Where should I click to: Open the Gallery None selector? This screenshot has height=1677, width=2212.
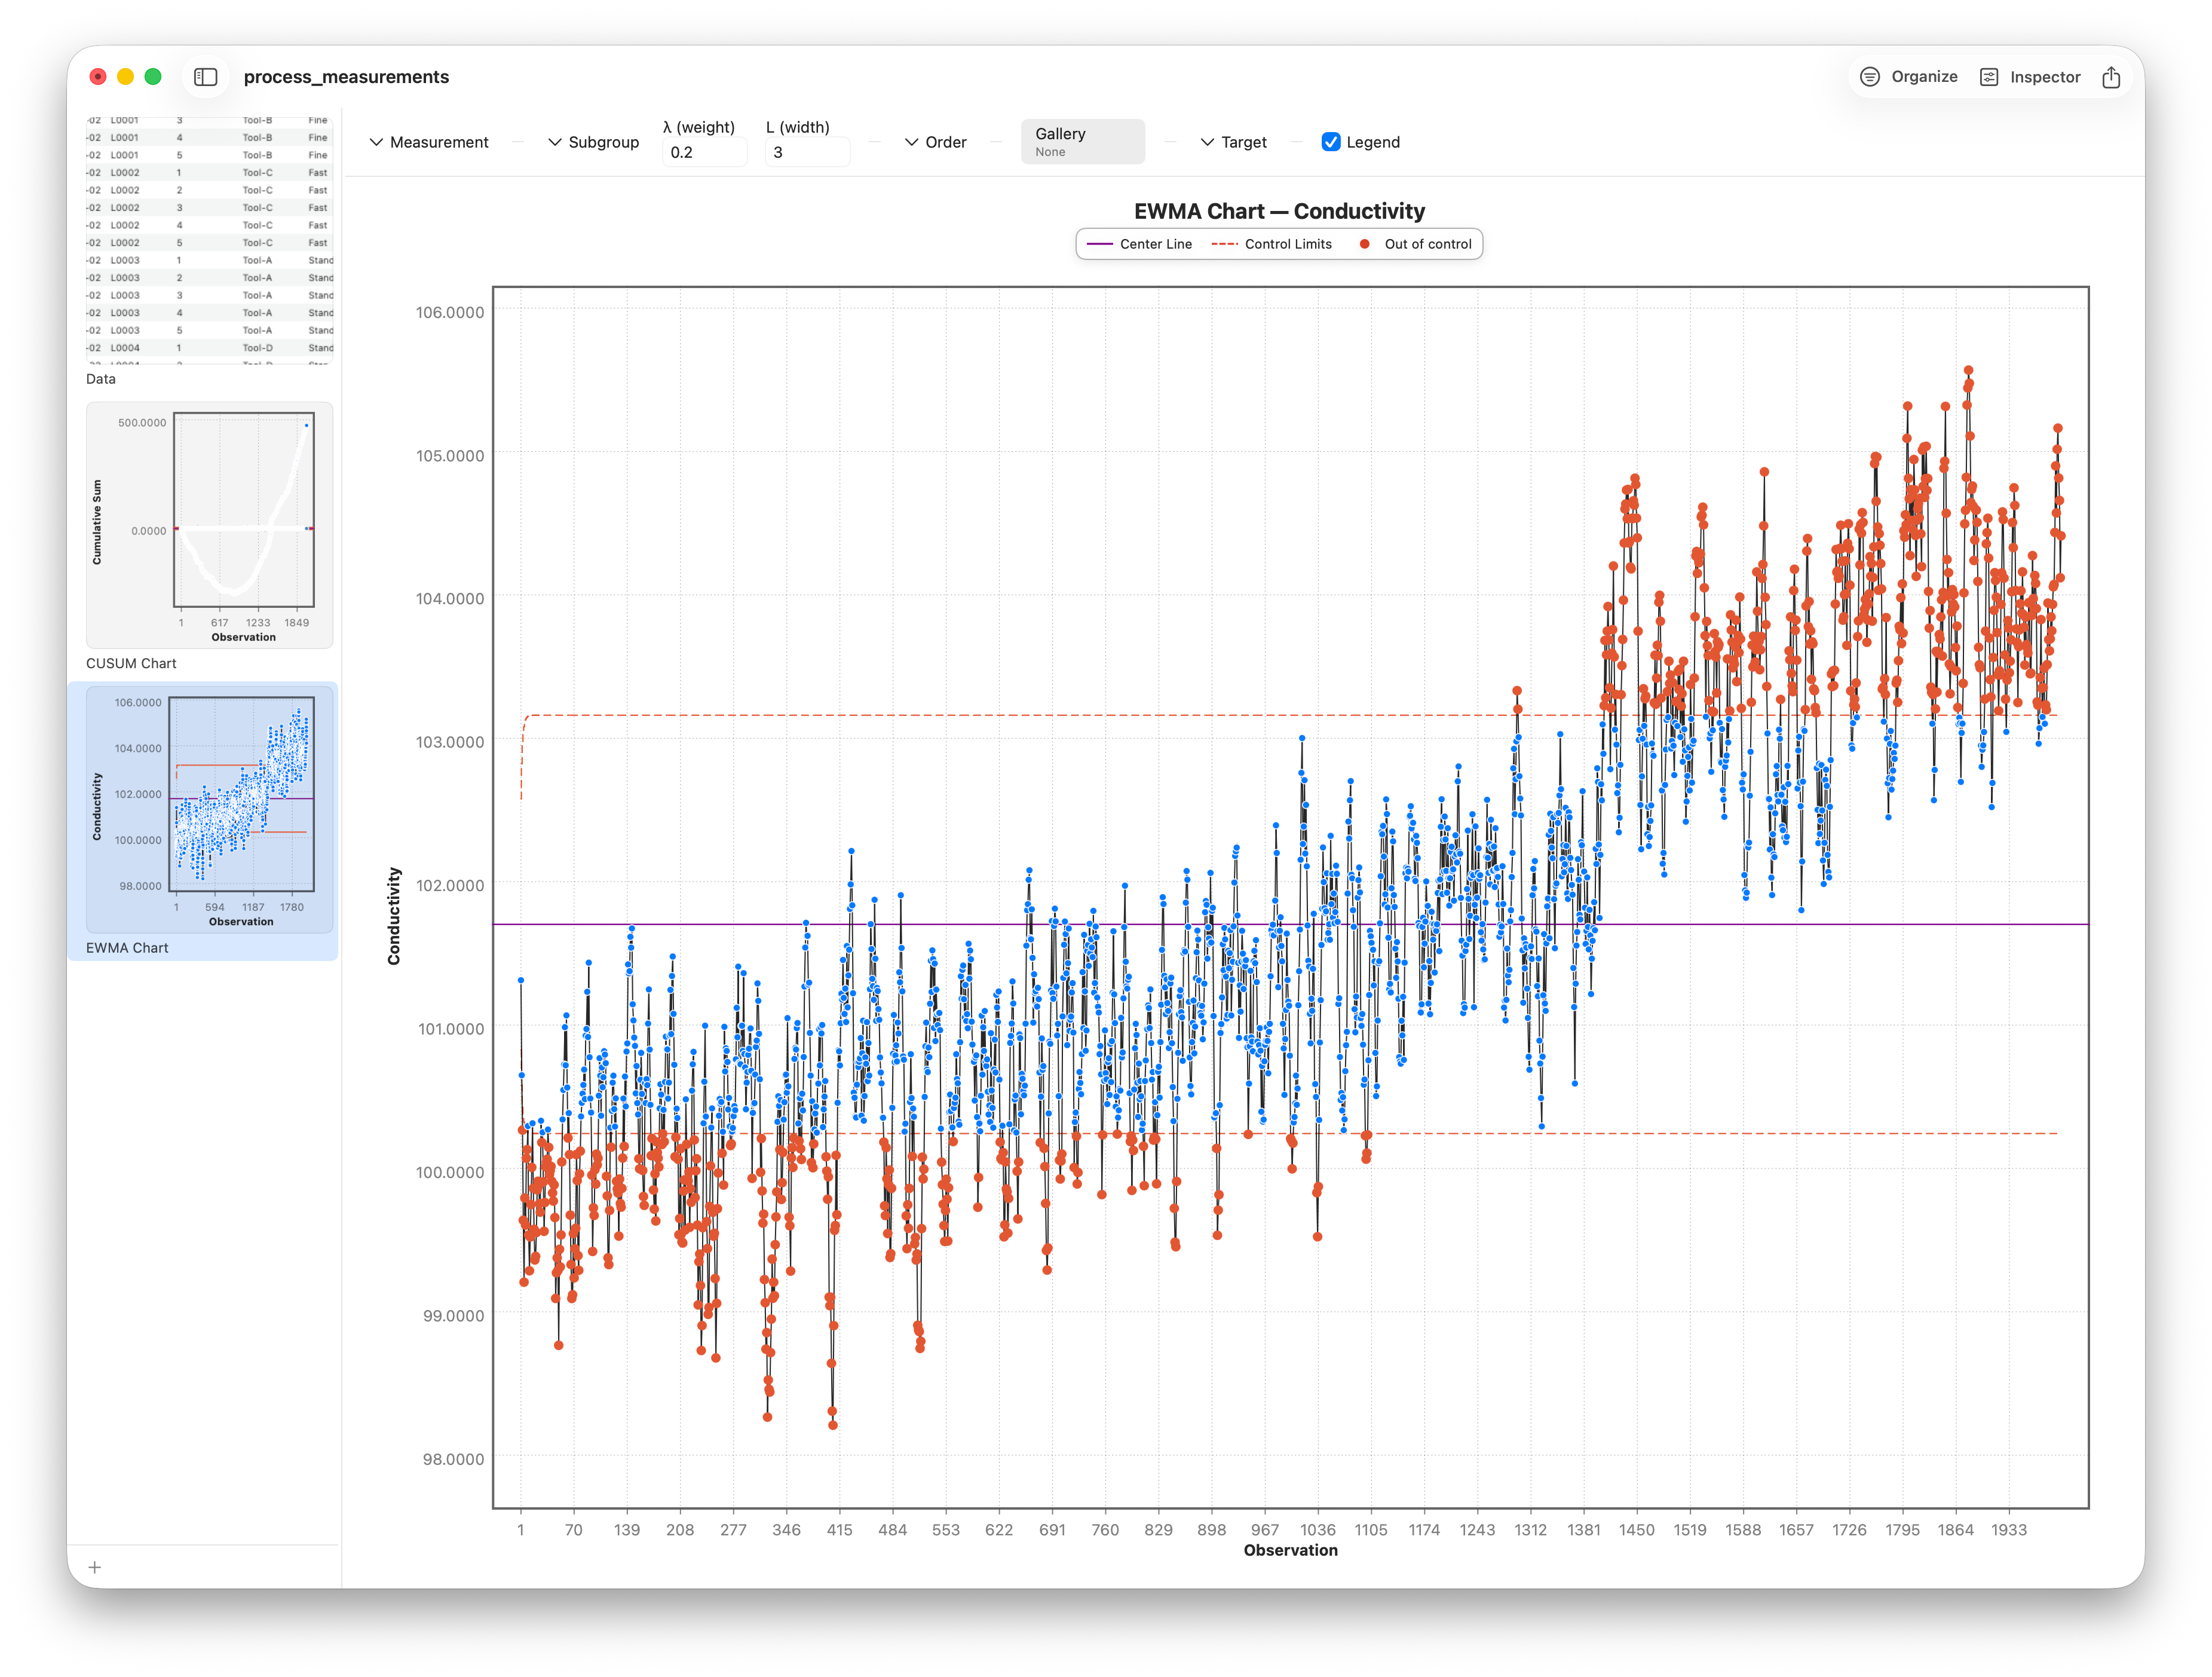1083,142
